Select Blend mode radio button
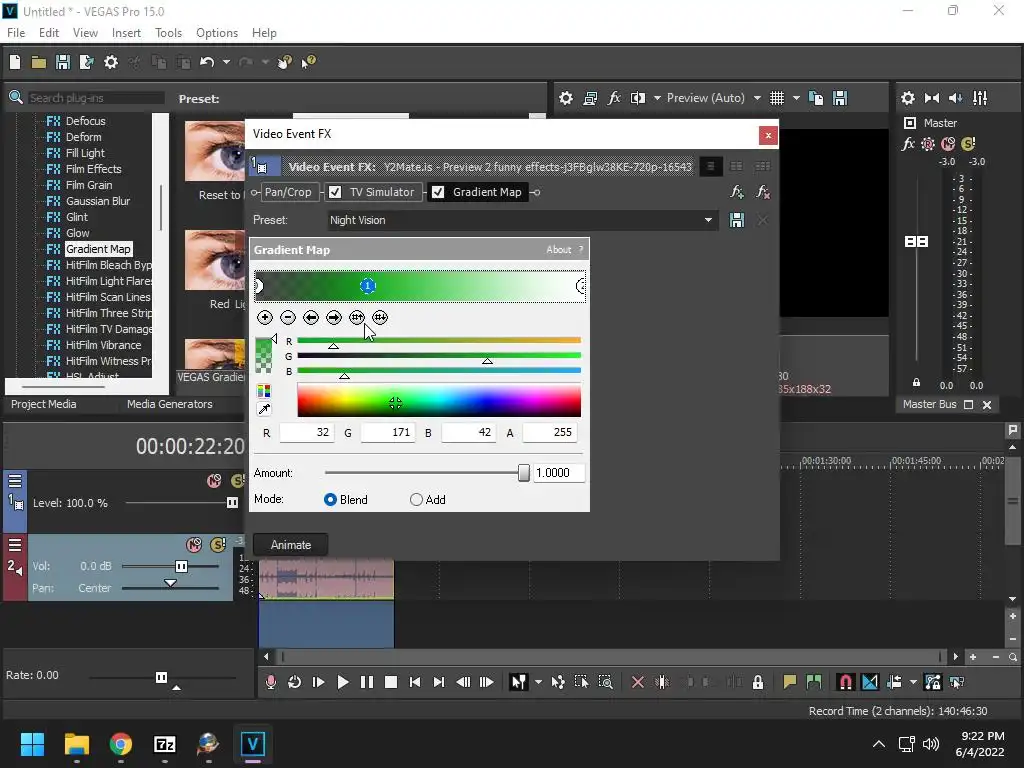Screen dimensions: 1024x768 (330, 500)
